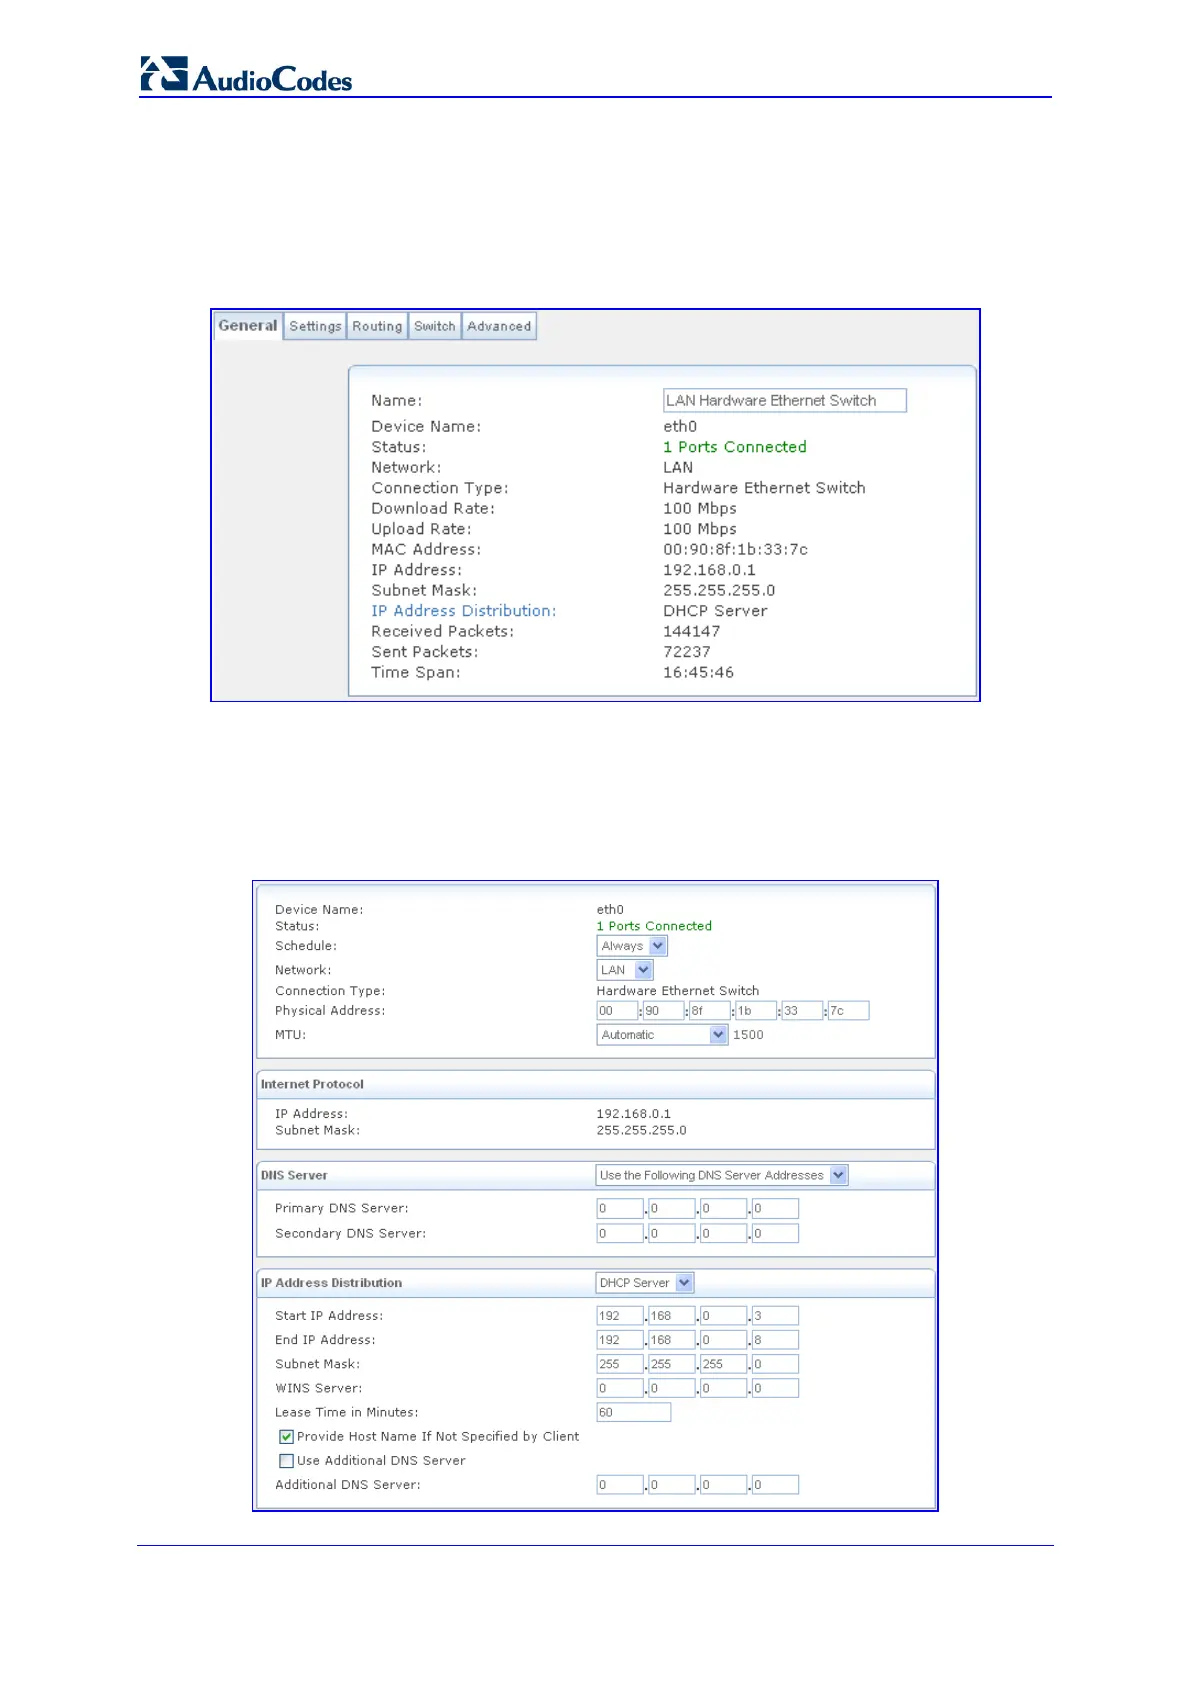Screen dimensions: 1190x1684
Task: Click last octet of Primary DNS Server
Action: pyautogui.click(x=775, y=1208)
